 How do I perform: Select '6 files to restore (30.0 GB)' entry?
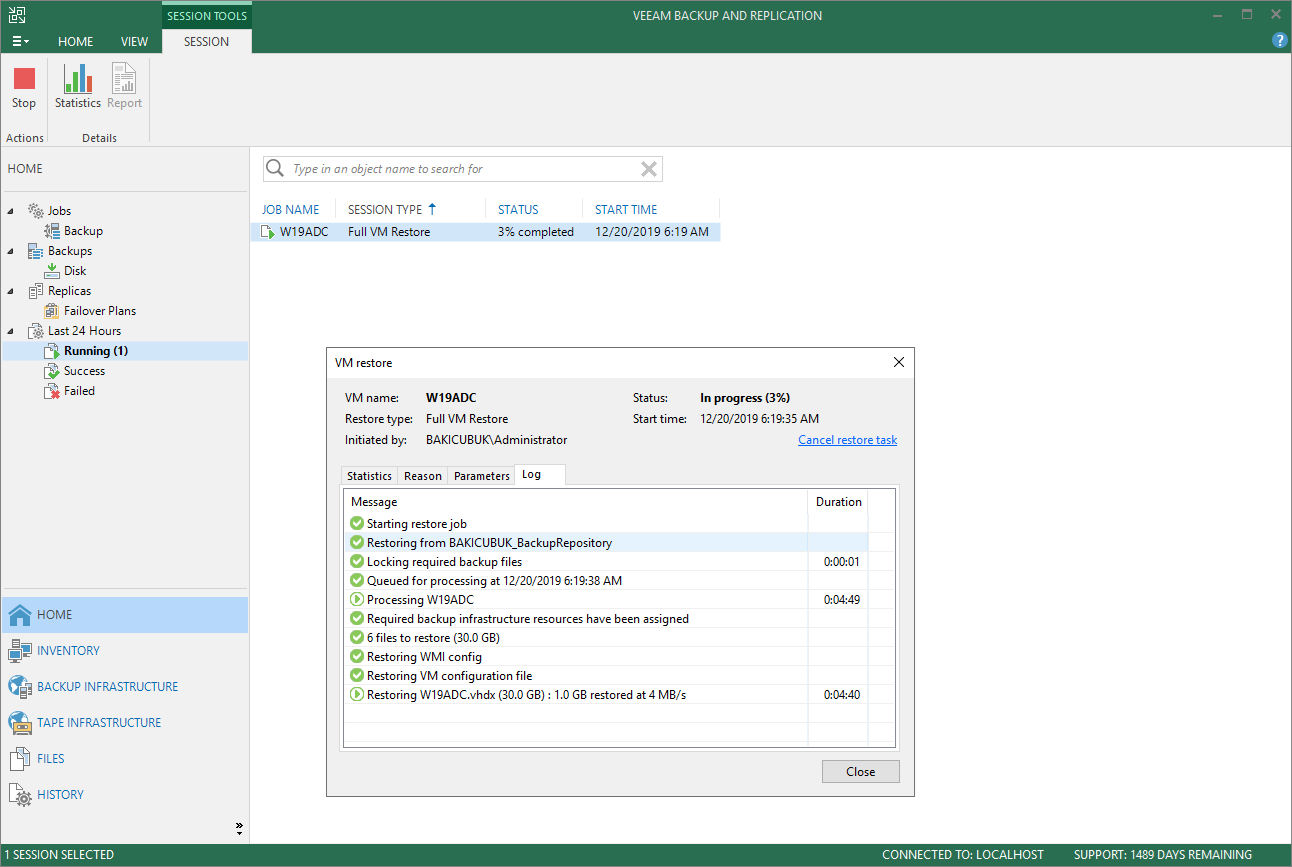[606, 638]
